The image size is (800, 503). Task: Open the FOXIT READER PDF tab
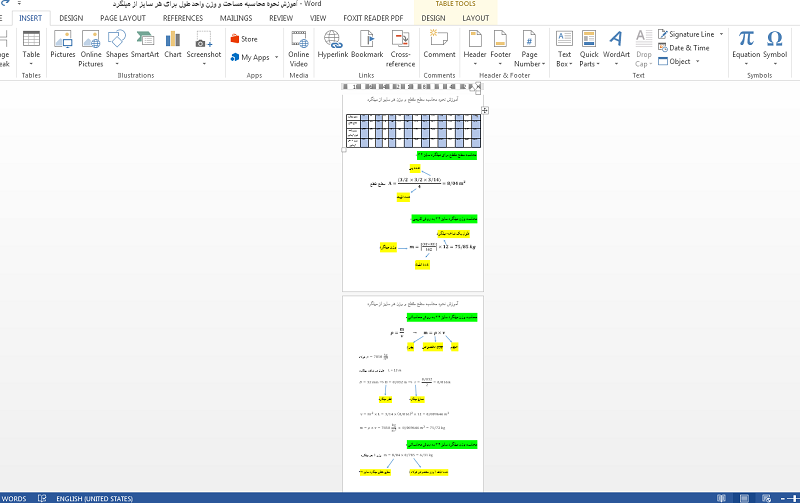pyautogui.click(x=373, y=18)
